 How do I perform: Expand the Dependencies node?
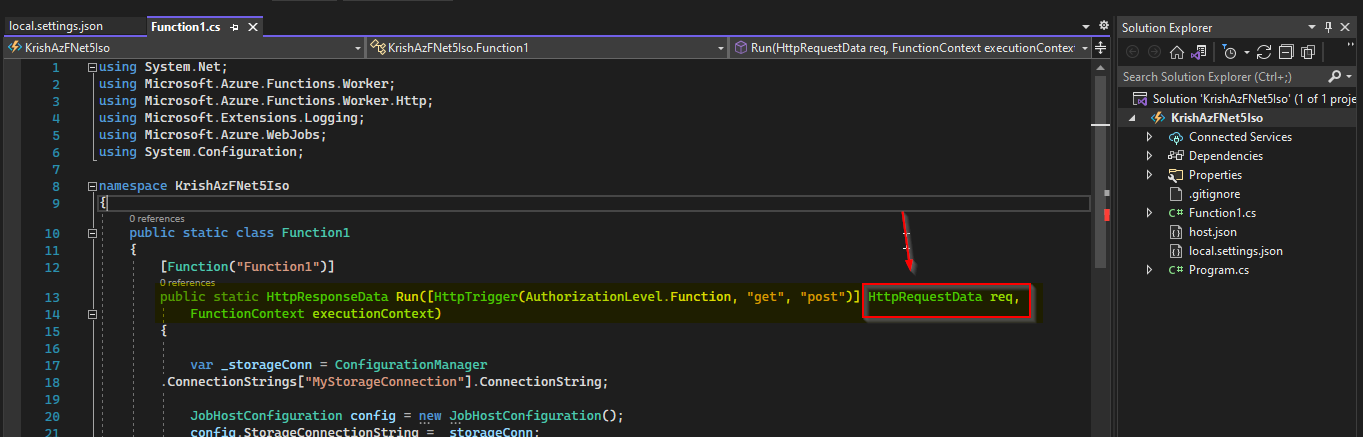(1149, 156)
